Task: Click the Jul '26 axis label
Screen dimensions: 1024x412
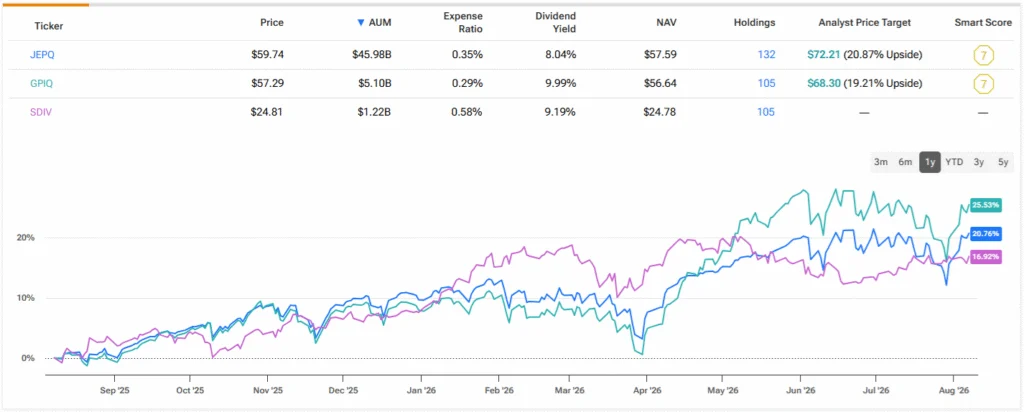Action: [875, 391]
